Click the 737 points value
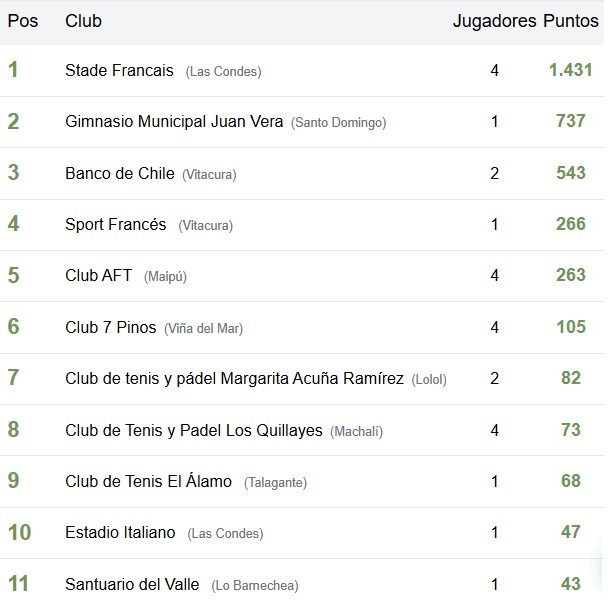 tap(570, 122)
